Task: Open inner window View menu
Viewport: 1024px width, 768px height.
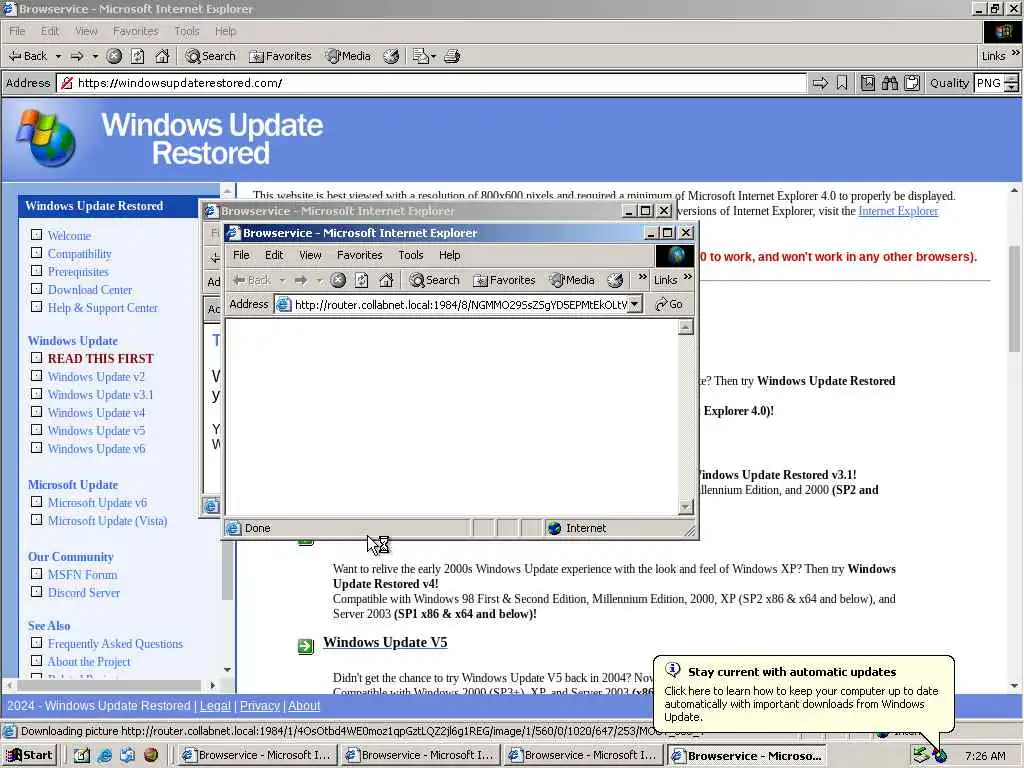Action: click(310, 255)
